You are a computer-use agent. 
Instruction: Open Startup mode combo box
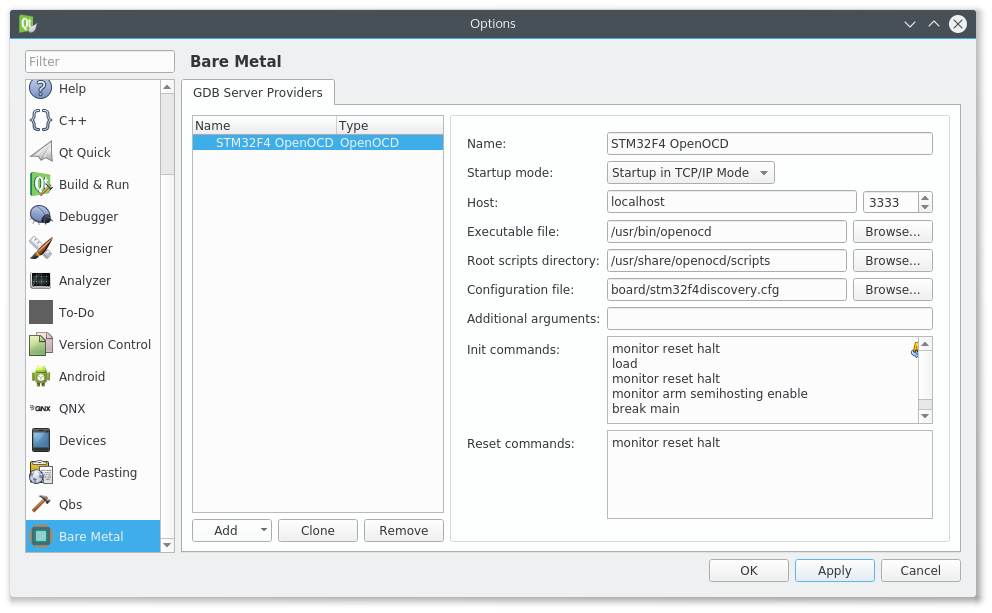click(x=690, y=173)
